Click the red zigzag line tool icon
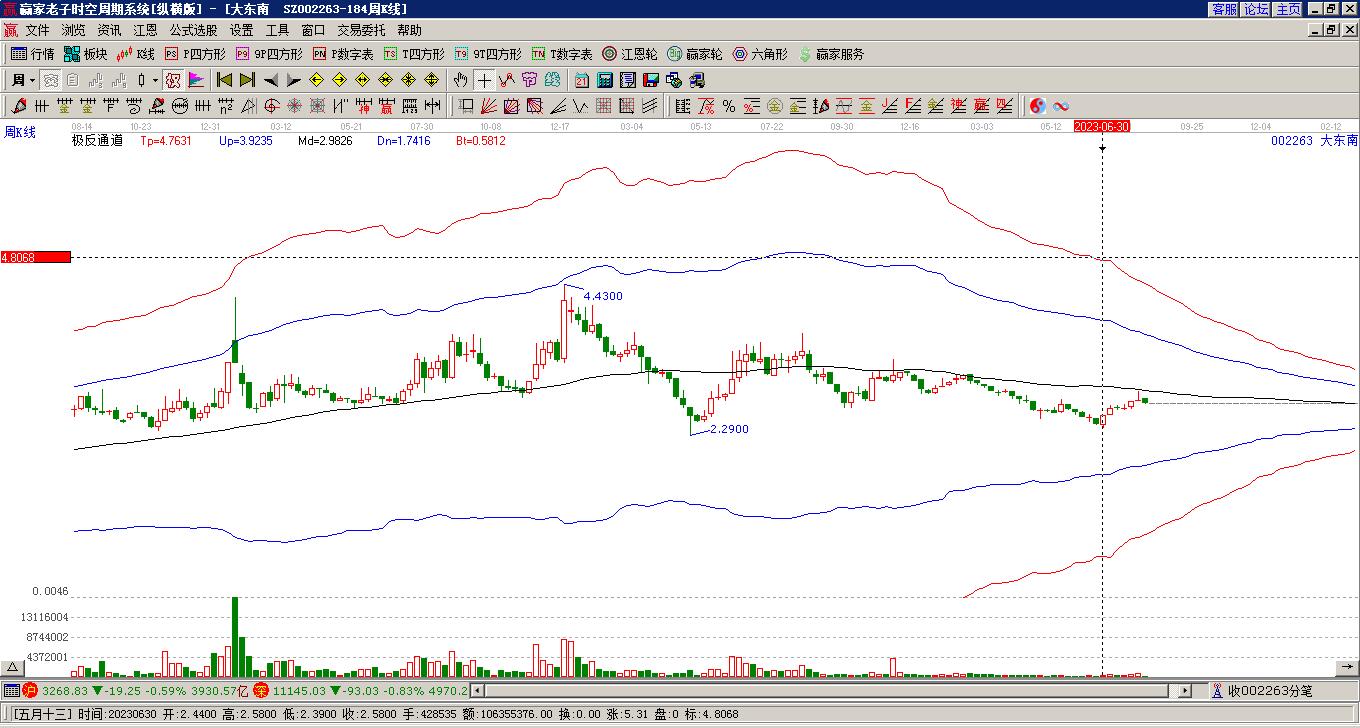The width and height of the screenshot is (1360, 728). [x=507, y=80]
